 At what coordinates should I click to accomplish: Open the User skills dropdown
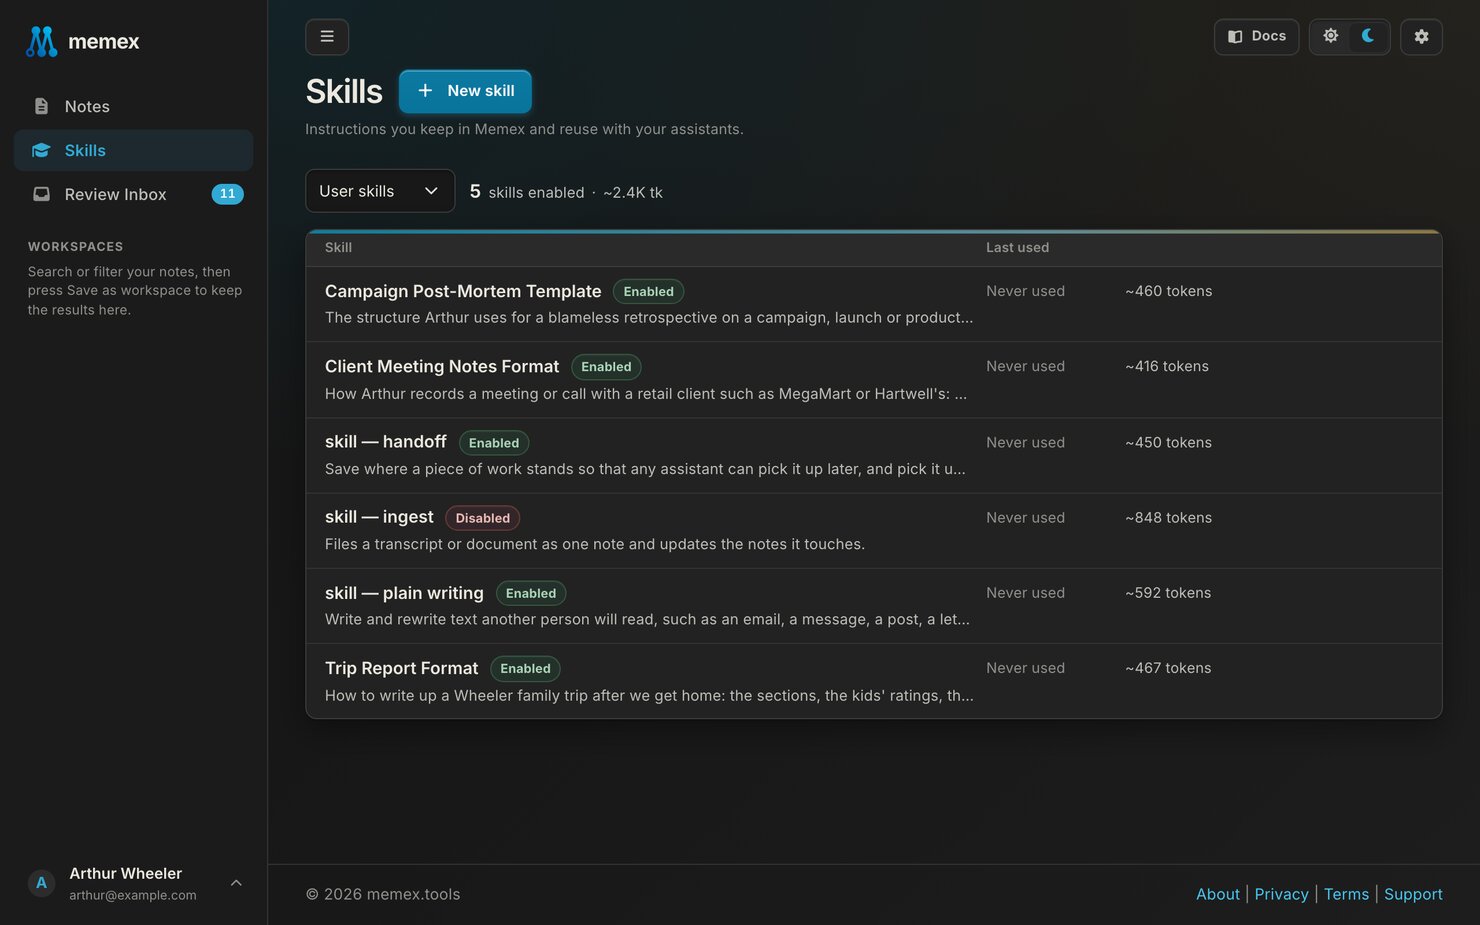tap(380, 191)
